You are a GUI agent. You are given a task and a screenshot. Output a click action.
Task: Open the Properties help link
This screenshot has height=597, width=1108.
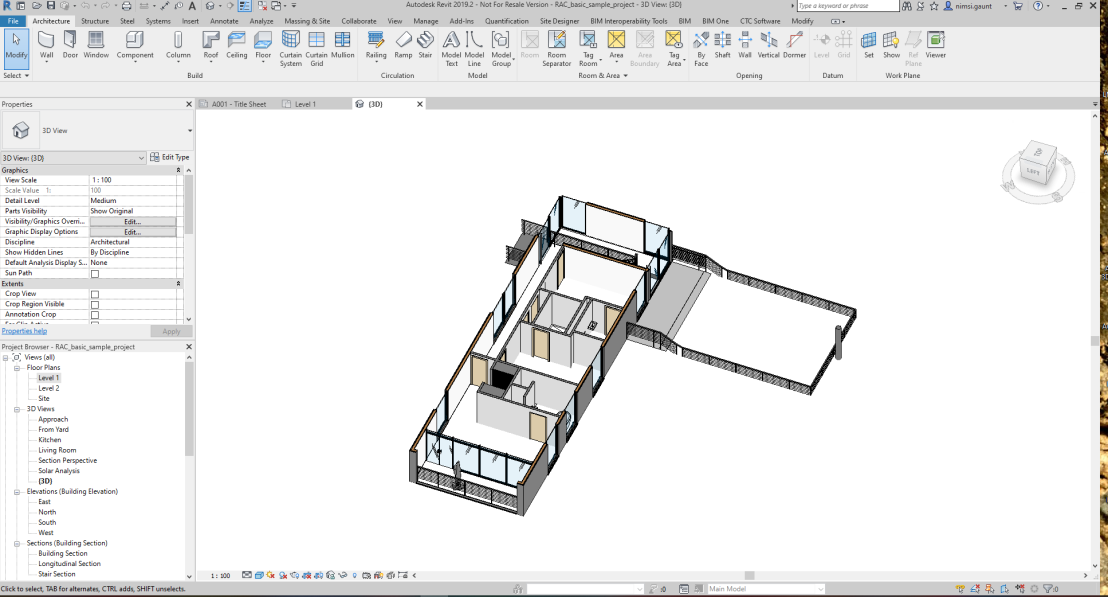click(x=24, y=331)
